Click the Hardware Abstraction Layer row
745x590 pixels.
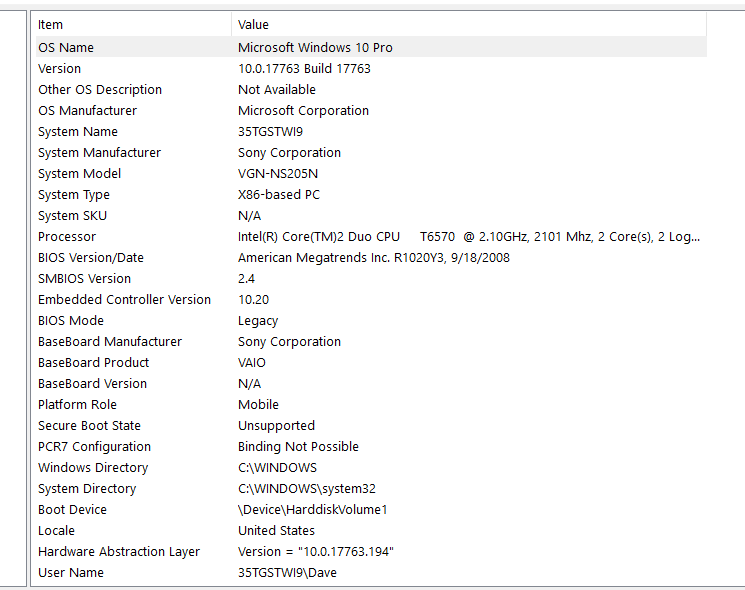[119, 551]
